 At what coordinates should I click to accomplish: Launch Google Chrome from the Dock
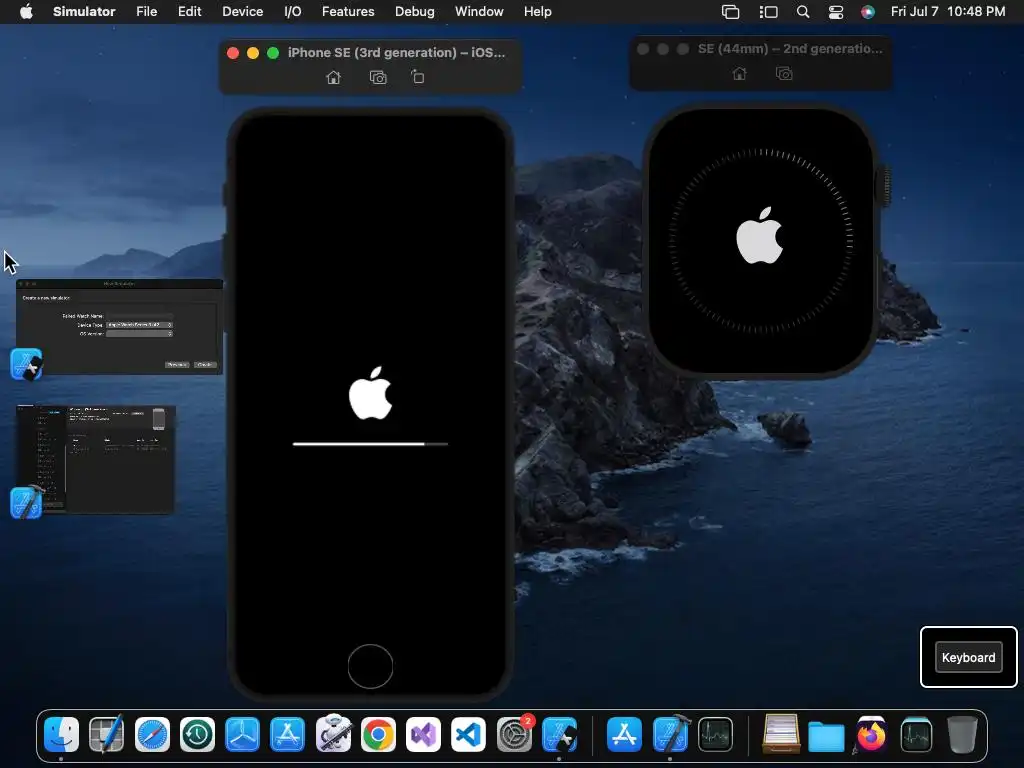tap(378, 734)
